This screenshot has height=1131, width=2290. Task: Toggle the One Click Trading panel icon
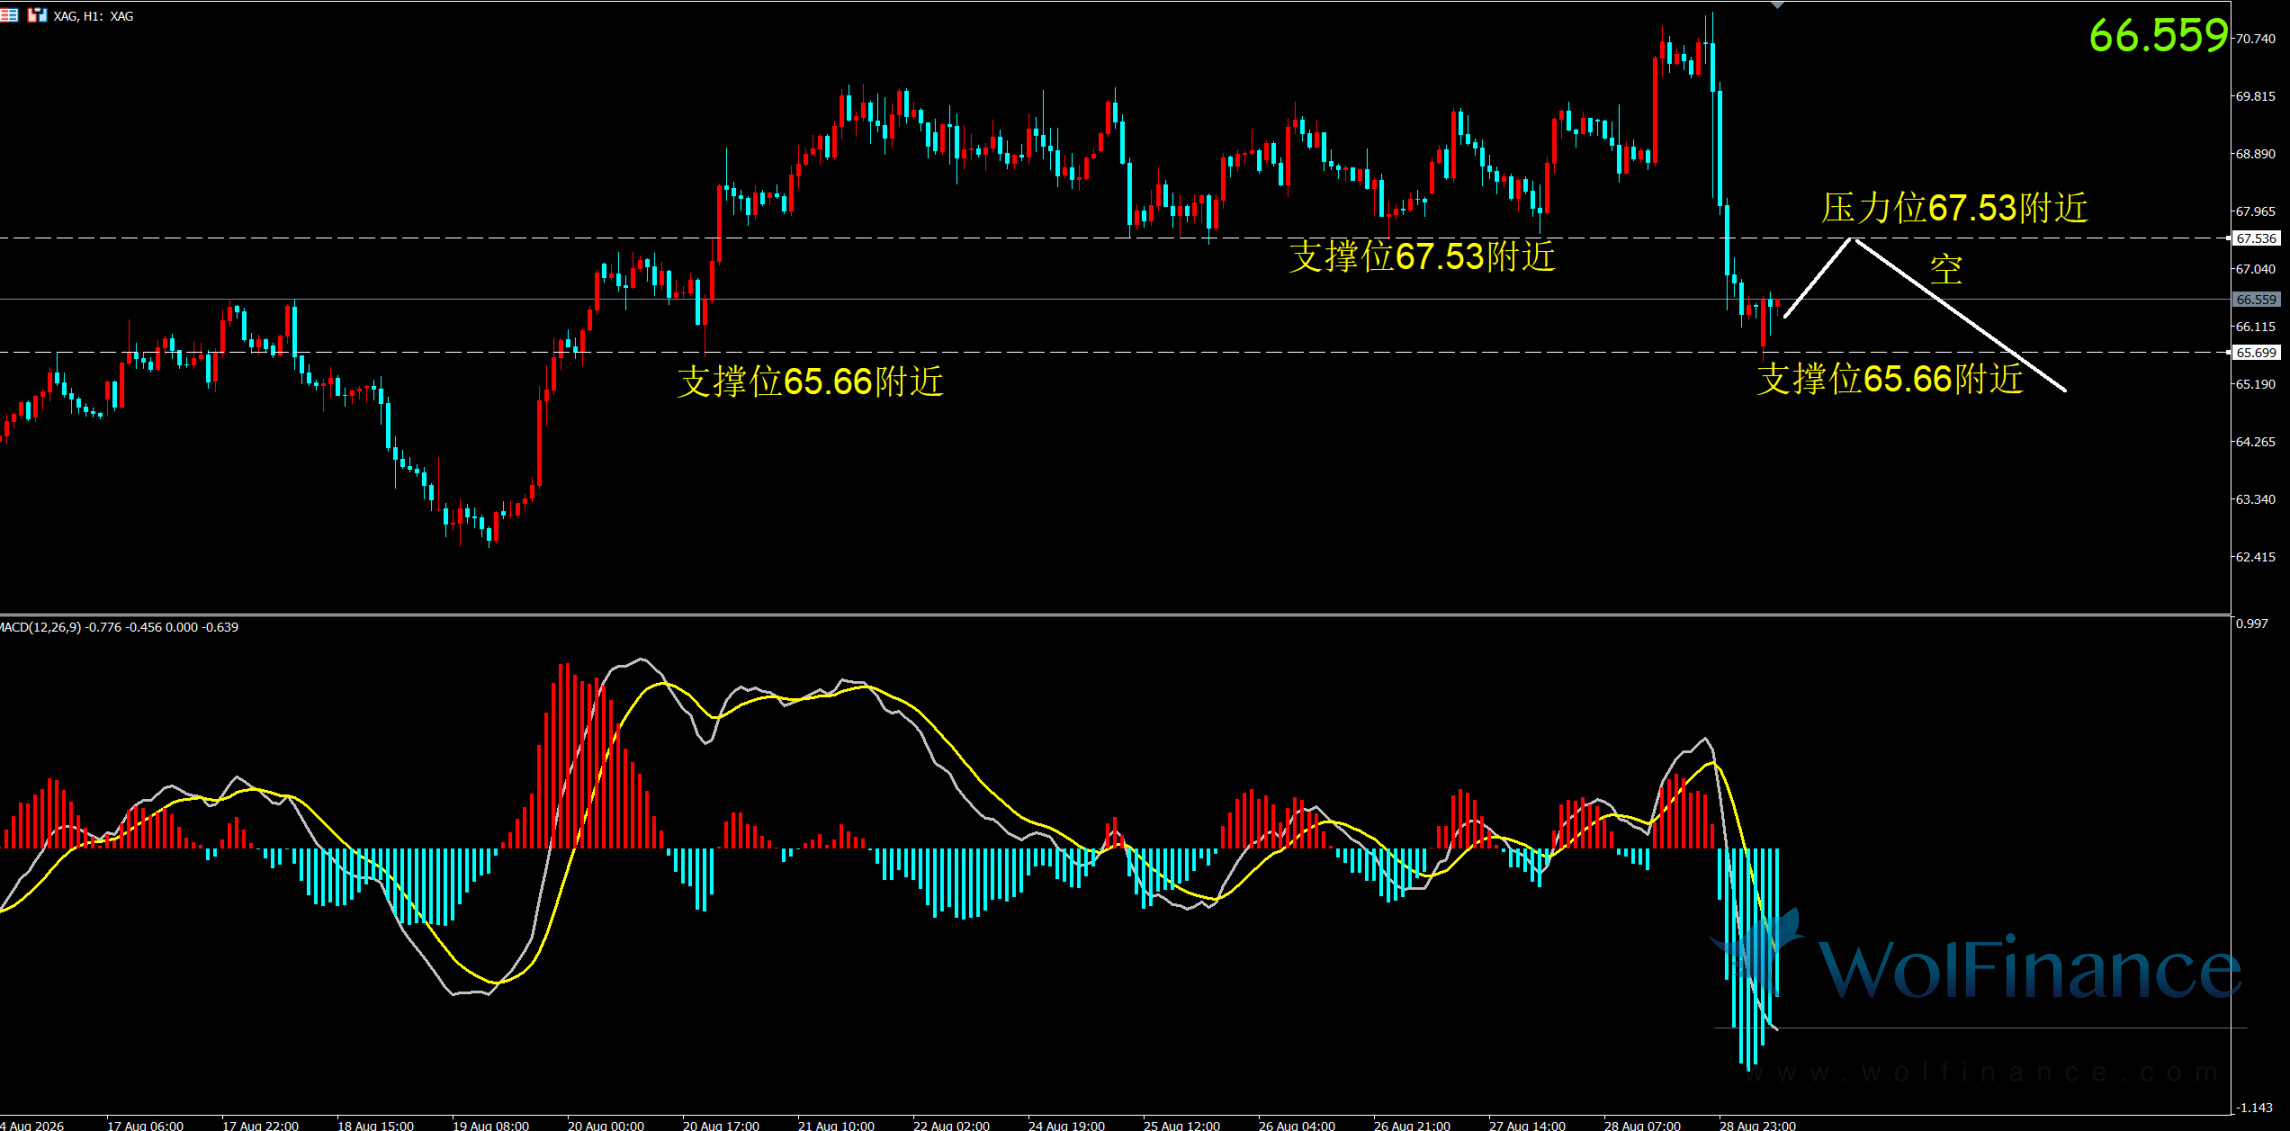click(x=37, y=15)
